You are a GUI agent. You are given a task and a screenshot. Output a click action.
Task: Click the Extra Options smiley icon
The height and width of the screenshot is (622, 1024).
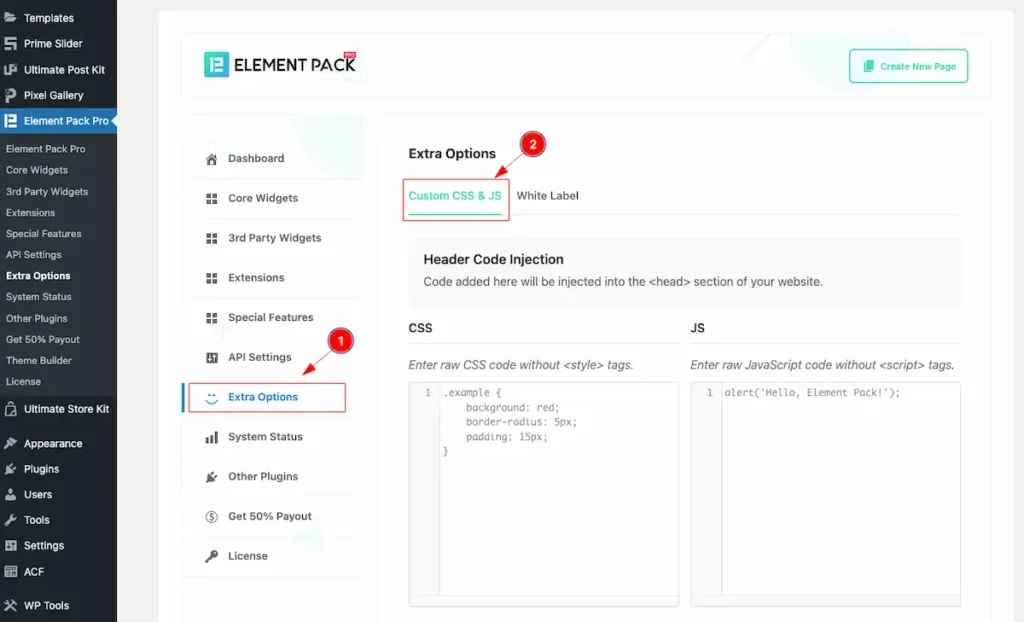211,397
